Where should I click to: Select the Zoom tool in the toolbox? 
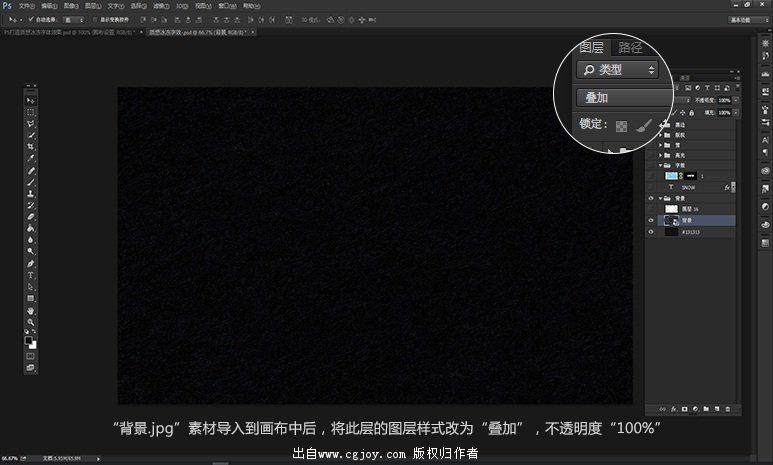[31, 322]
